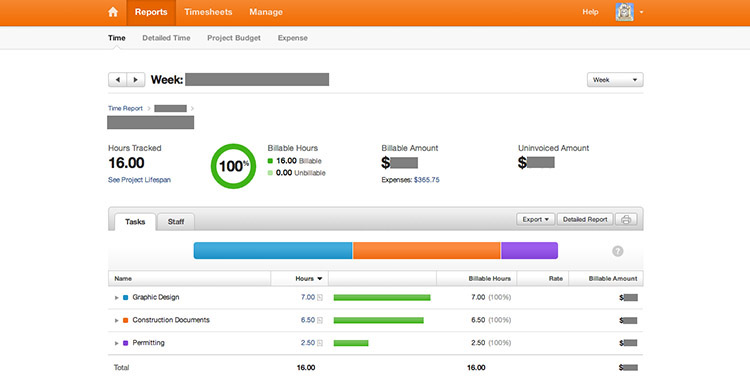Expand the Construction Documents row triangle
The image size is (750, 388).
click(x=116, y=321)
